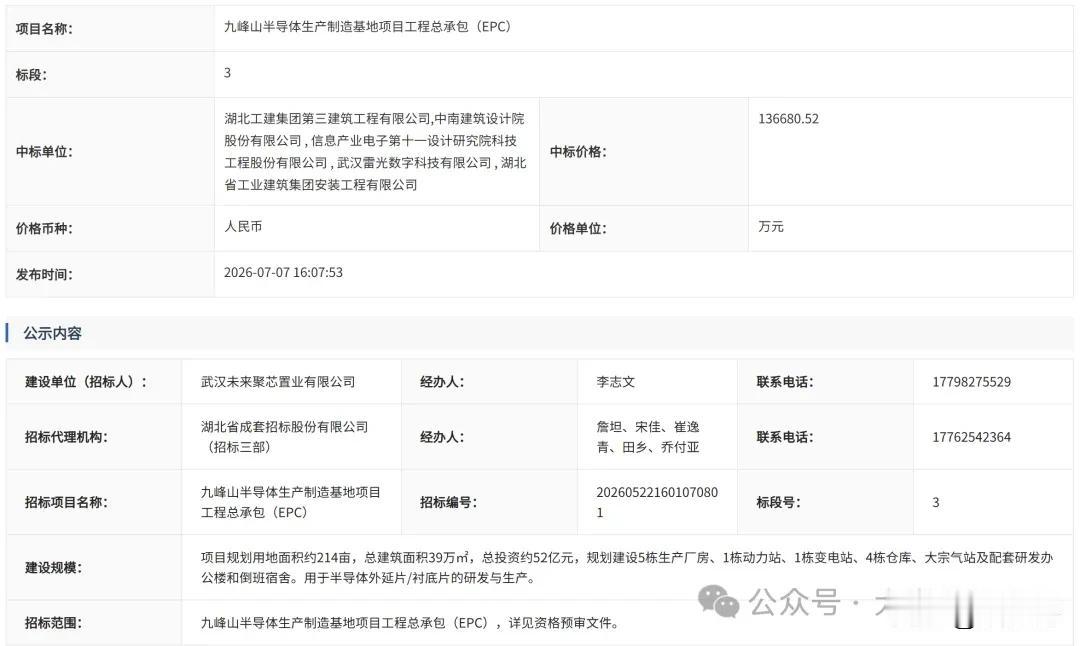1080x646 pixels.
Task: Select price unit value 万元
Action: [771, 227]
